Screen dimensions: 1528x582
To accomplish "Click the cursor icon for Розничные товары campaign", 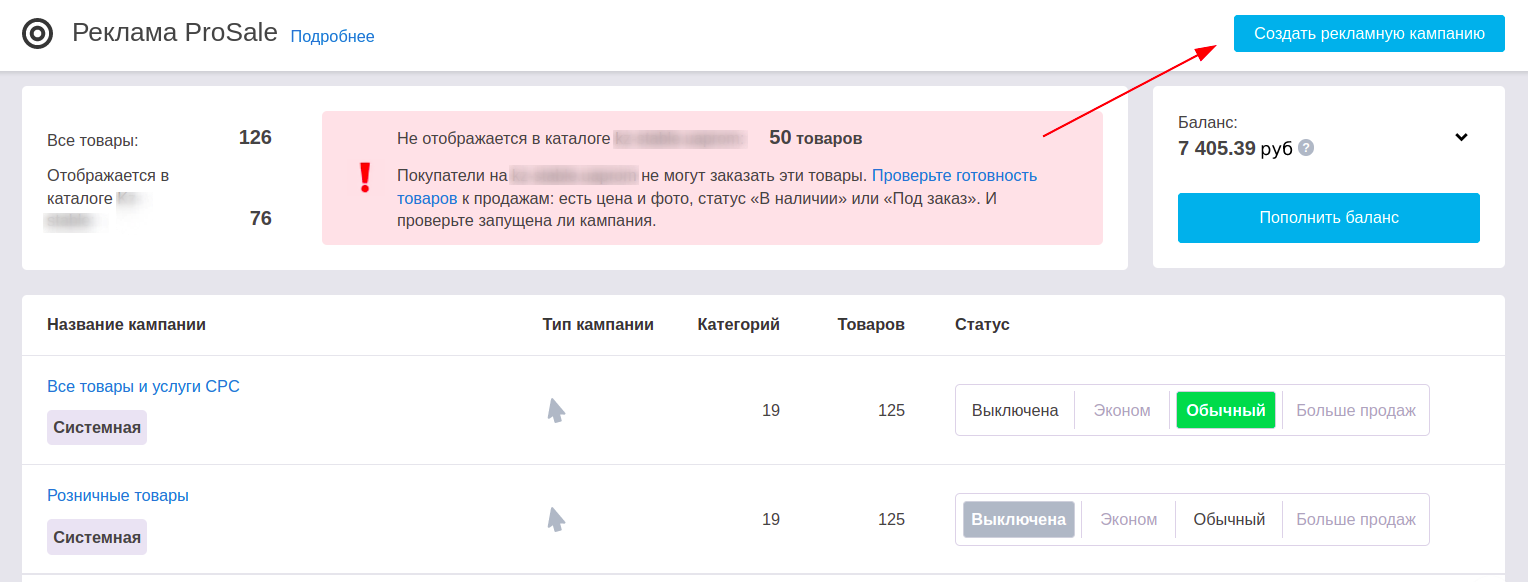I will (x=556, y=519).
